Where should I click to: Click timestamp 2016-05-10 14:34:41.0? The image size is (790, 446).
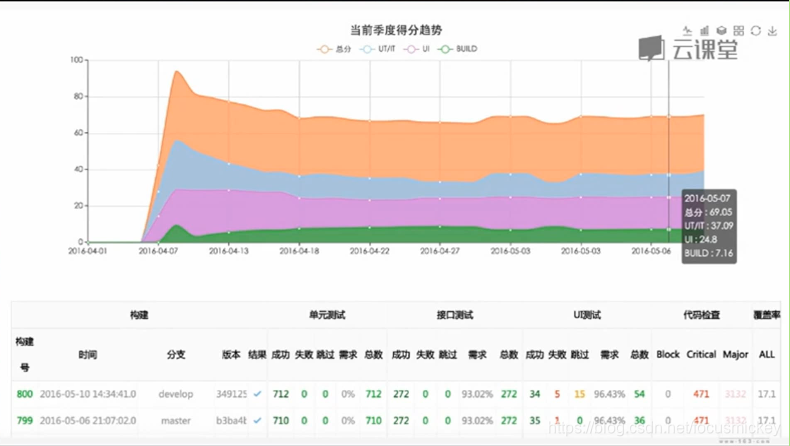88,394
